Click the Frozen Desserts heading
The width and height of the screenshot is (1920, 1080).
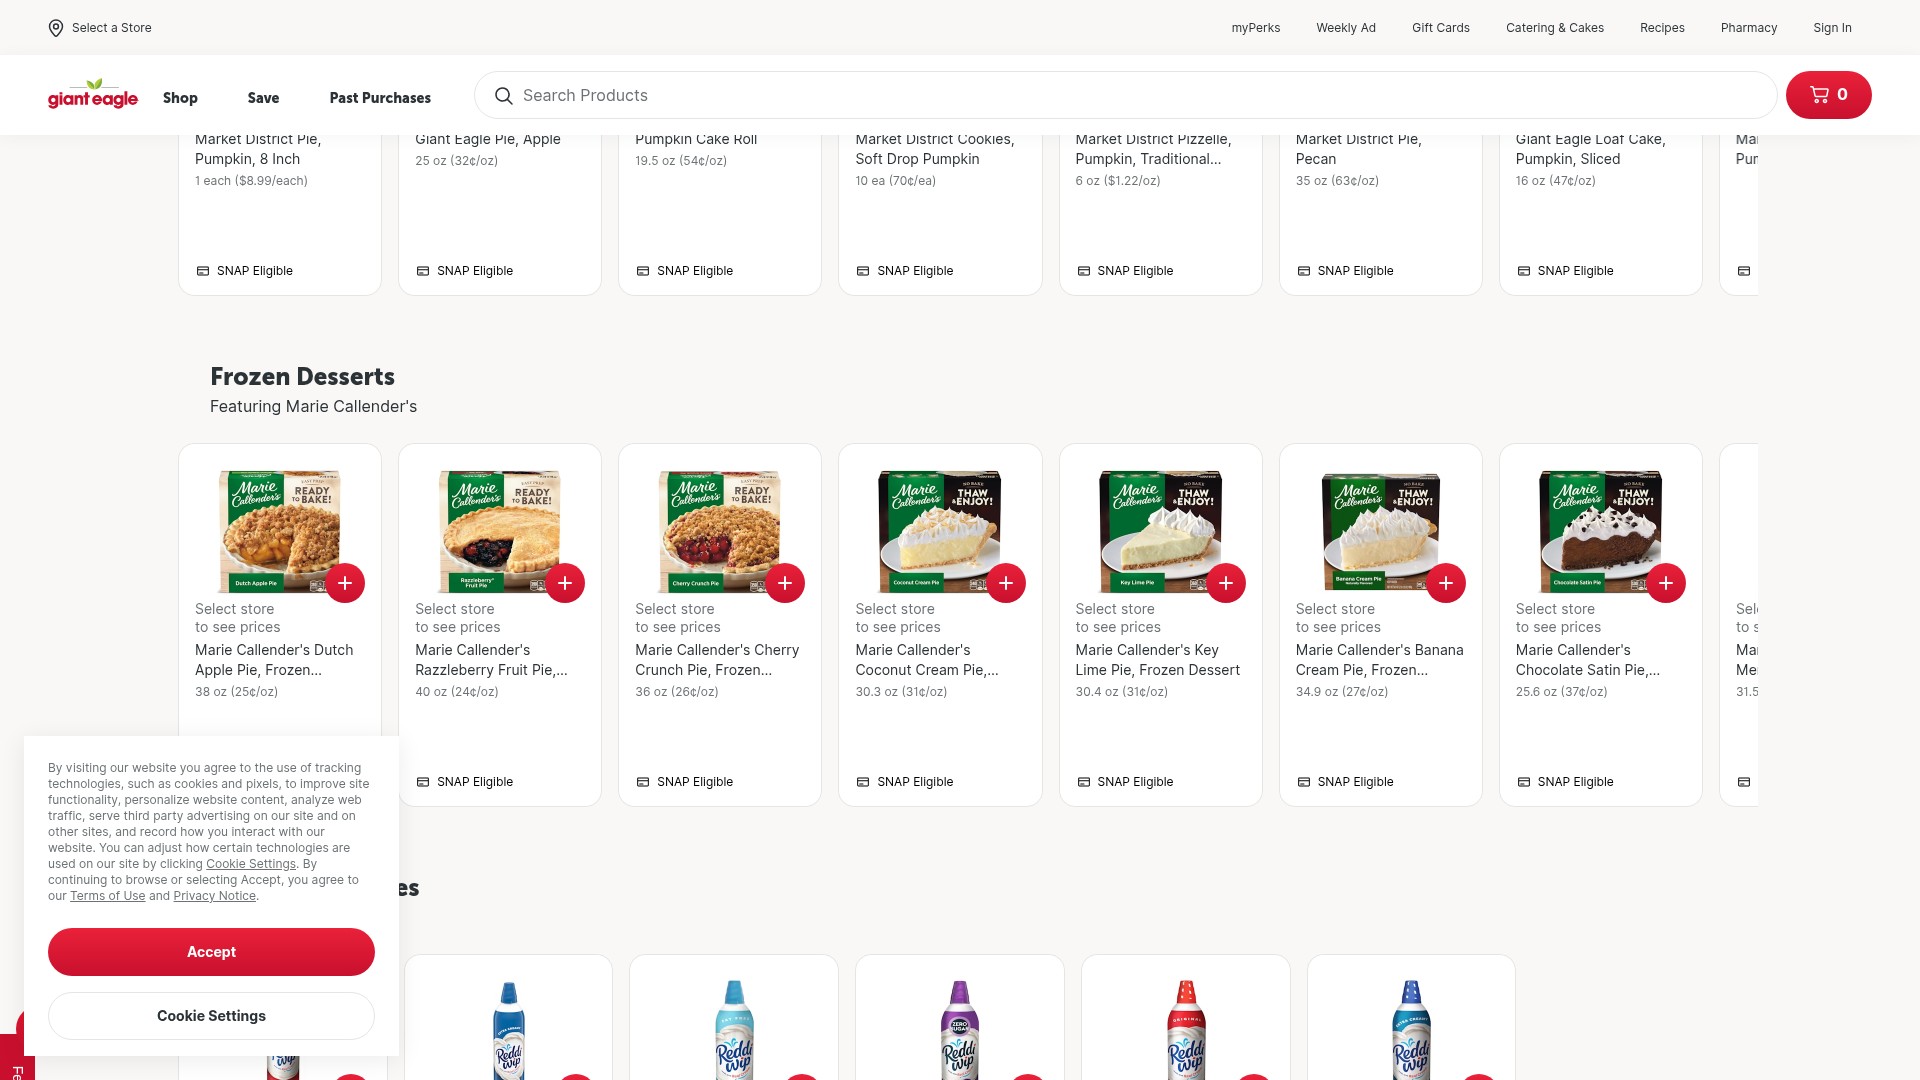pyautogui.click(x=302, y=377)
